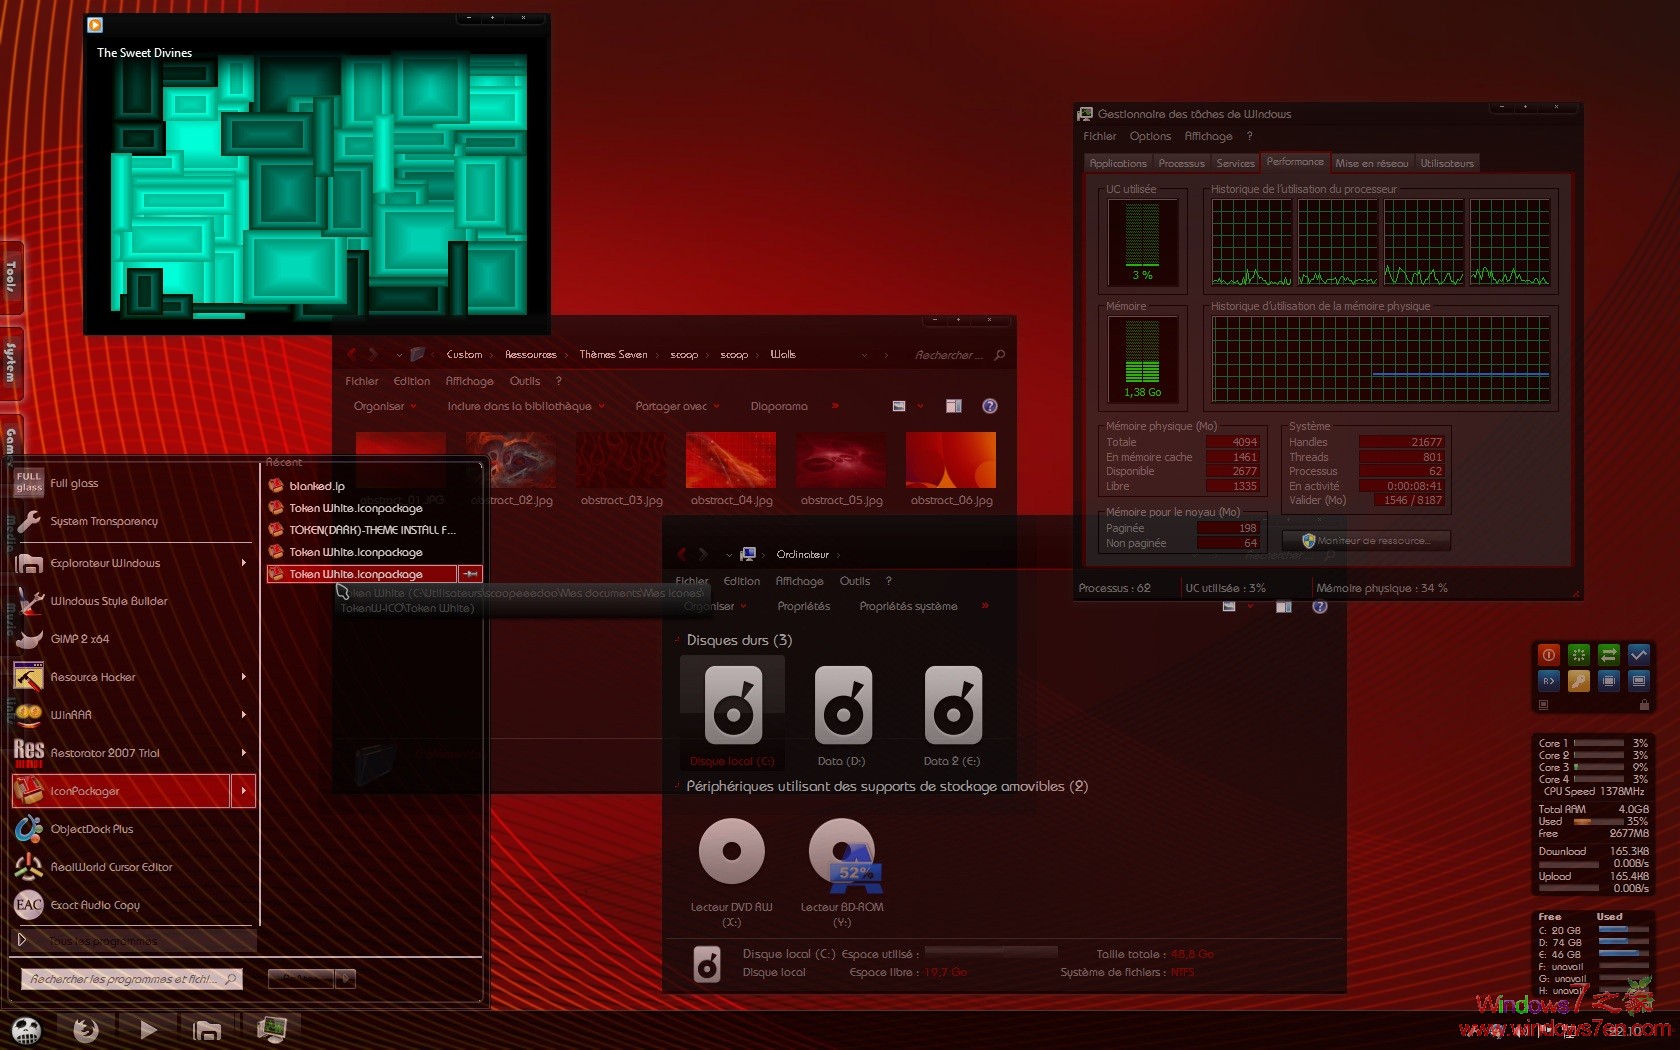Open the Lecteur BD-ROM drive
The image size is (1680, 1050).
coord(842,855)
